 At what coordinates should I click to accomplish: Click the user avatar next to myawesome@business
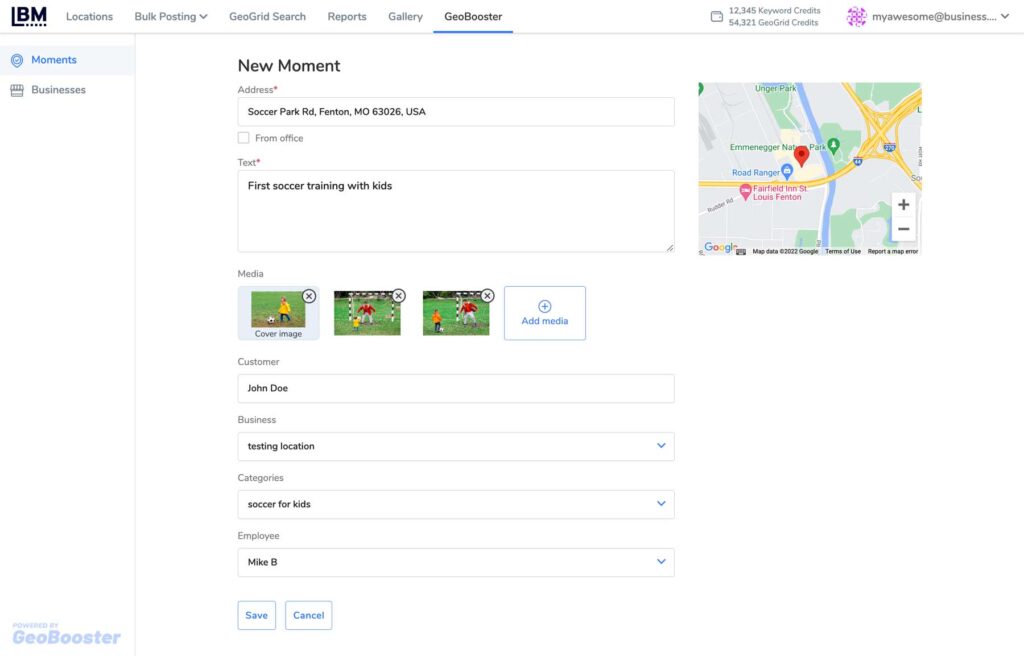(x=856, y=16)
